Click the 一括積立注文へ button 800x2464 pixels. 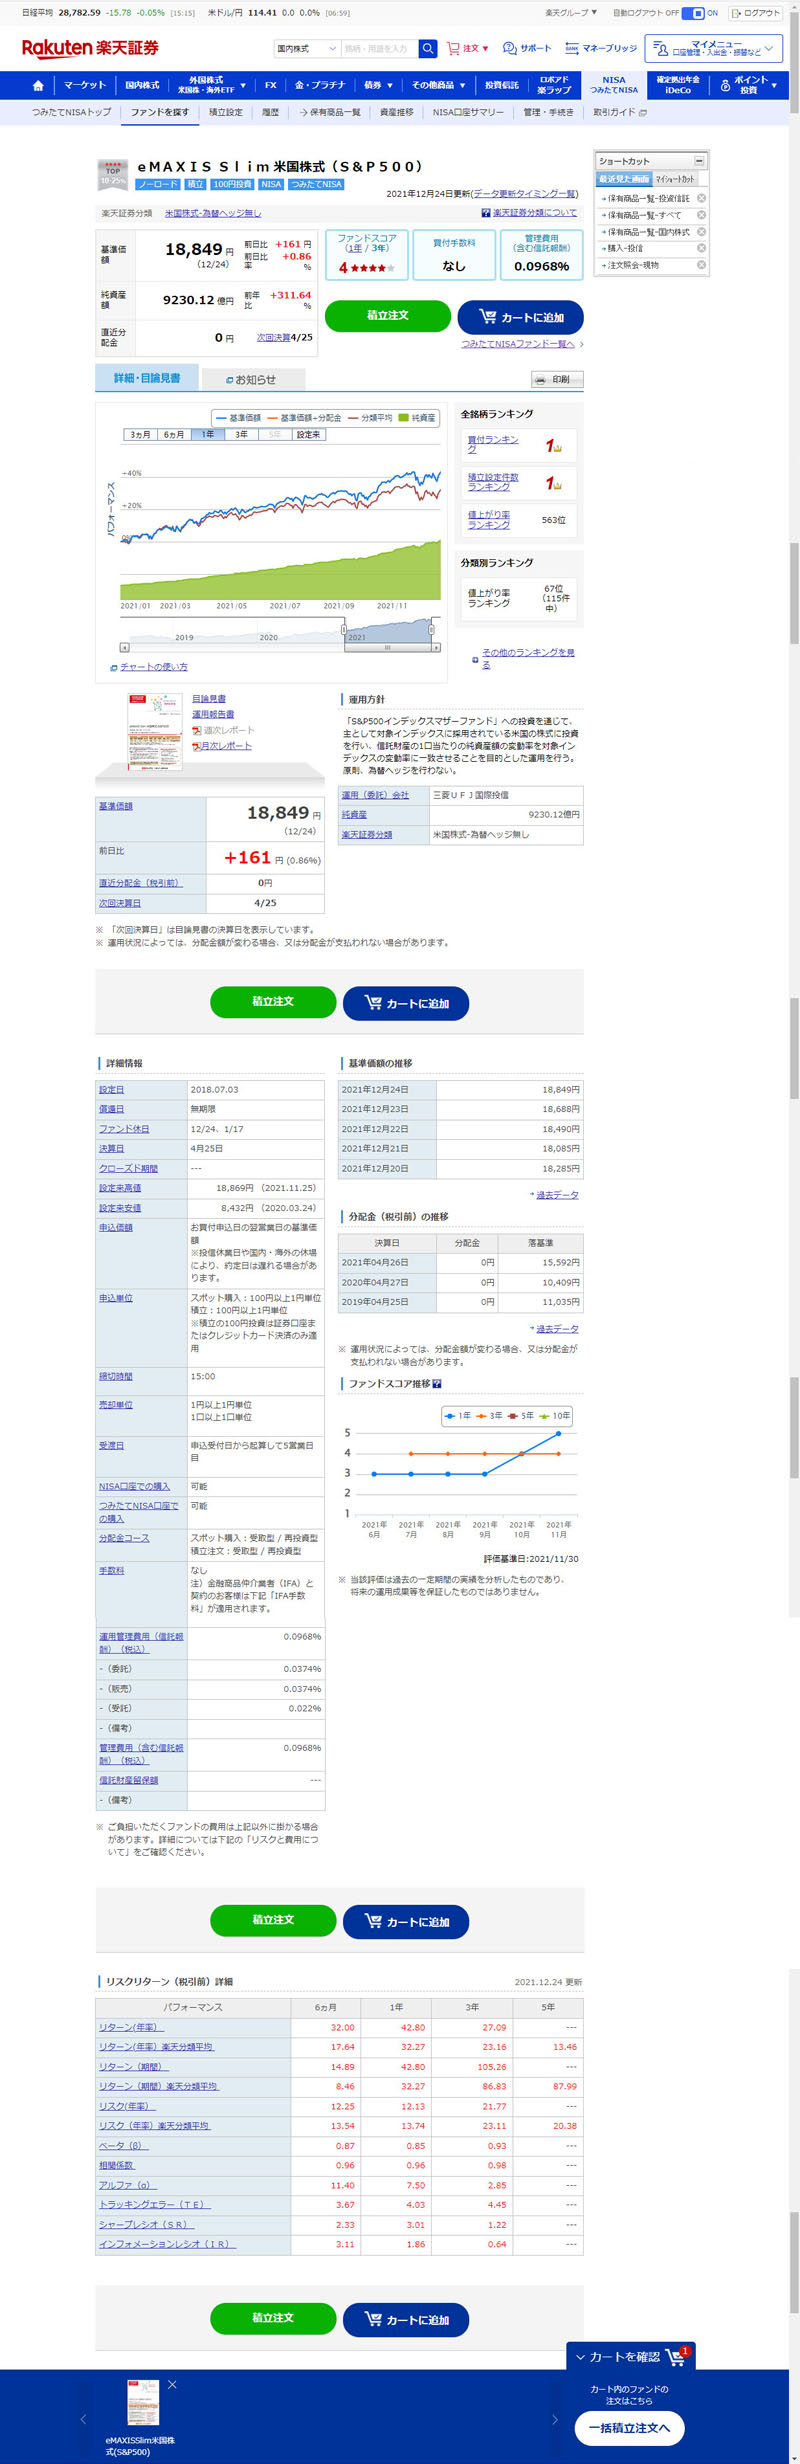click(x=629, y=2428)
